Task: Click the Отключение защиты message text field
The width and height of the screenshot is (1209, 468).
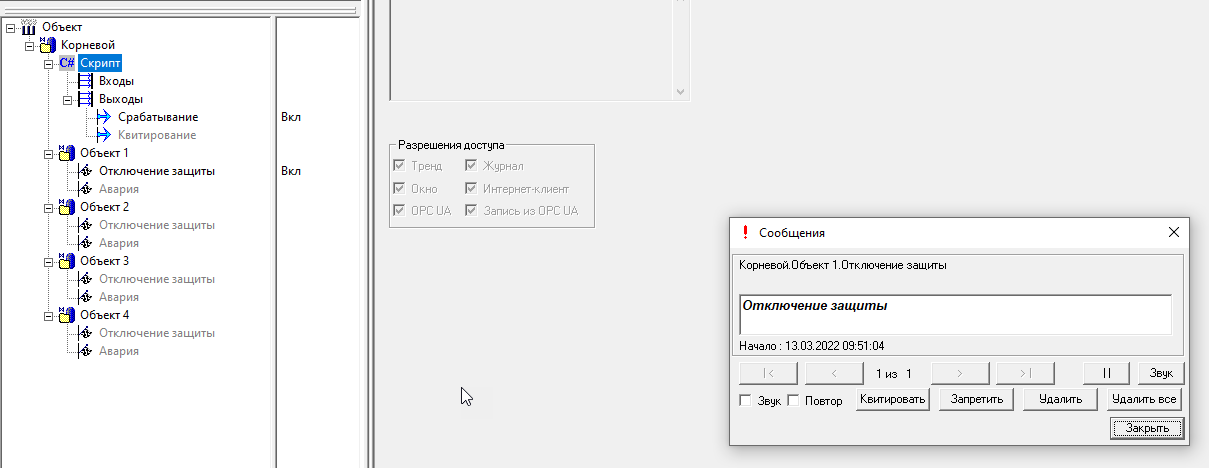Action: [955, 314]
